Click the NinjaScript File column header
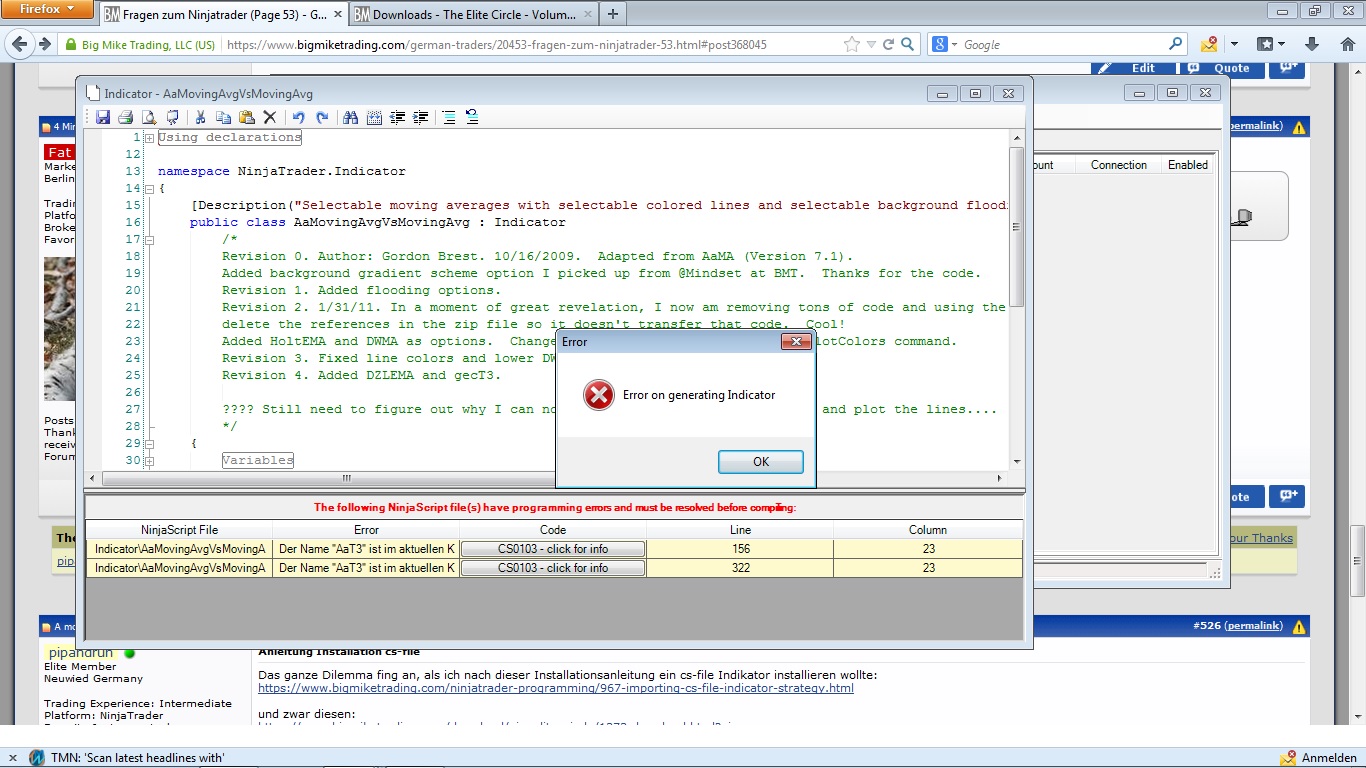Viewport: 1366px width, 768px height. [179, 530]
